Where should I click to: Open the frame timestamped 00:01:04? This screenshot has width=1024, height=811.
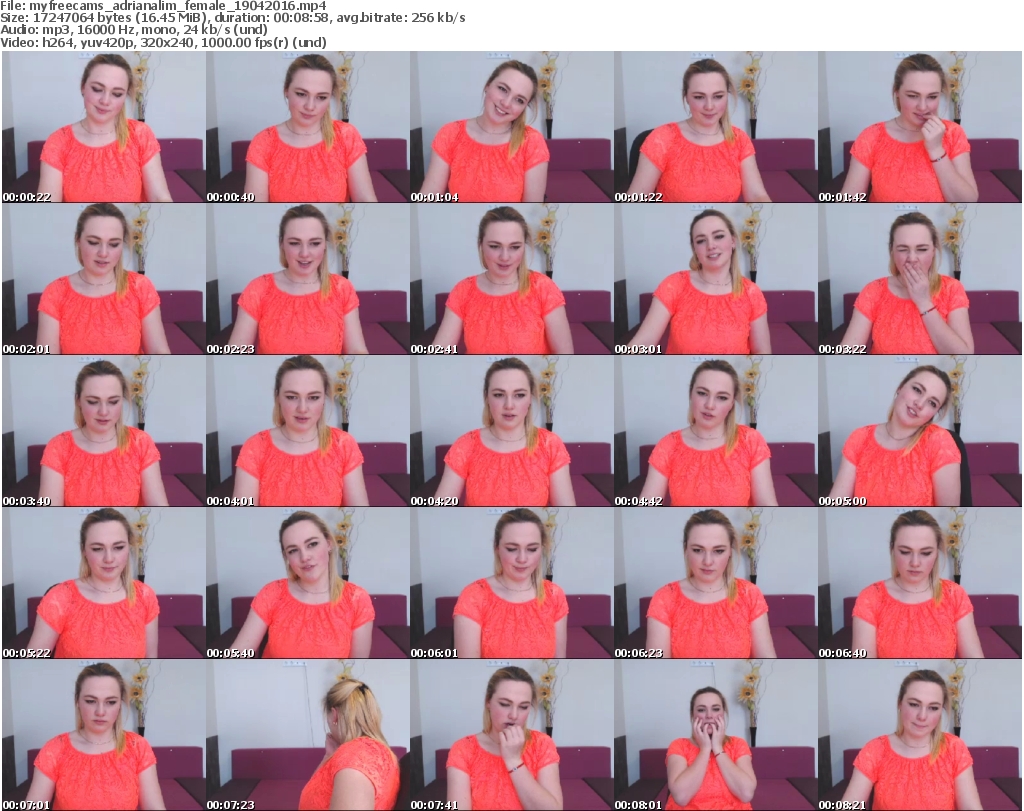(x=511, y=127)
